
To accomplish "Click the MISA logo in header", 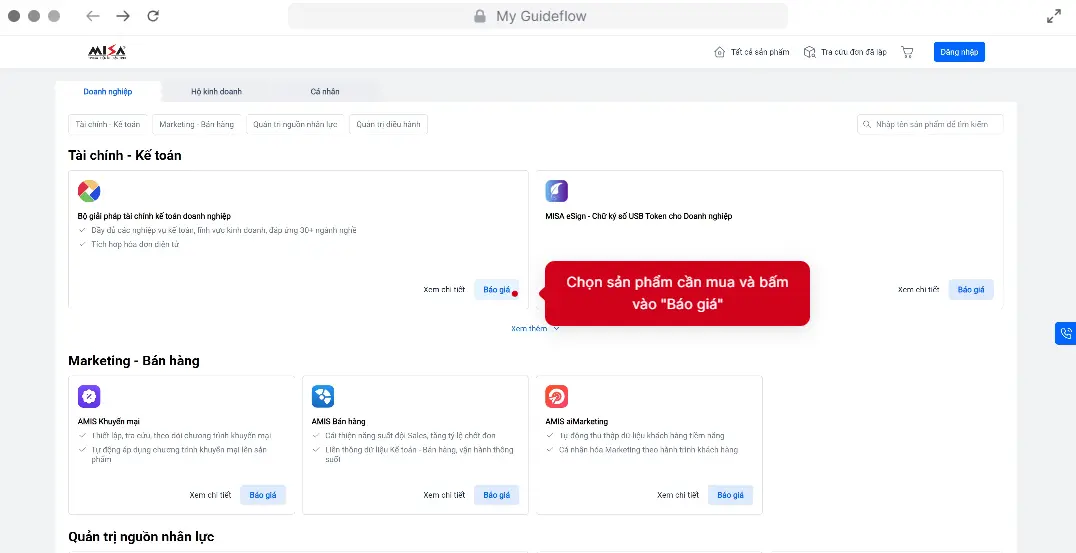I will (107, 52).
